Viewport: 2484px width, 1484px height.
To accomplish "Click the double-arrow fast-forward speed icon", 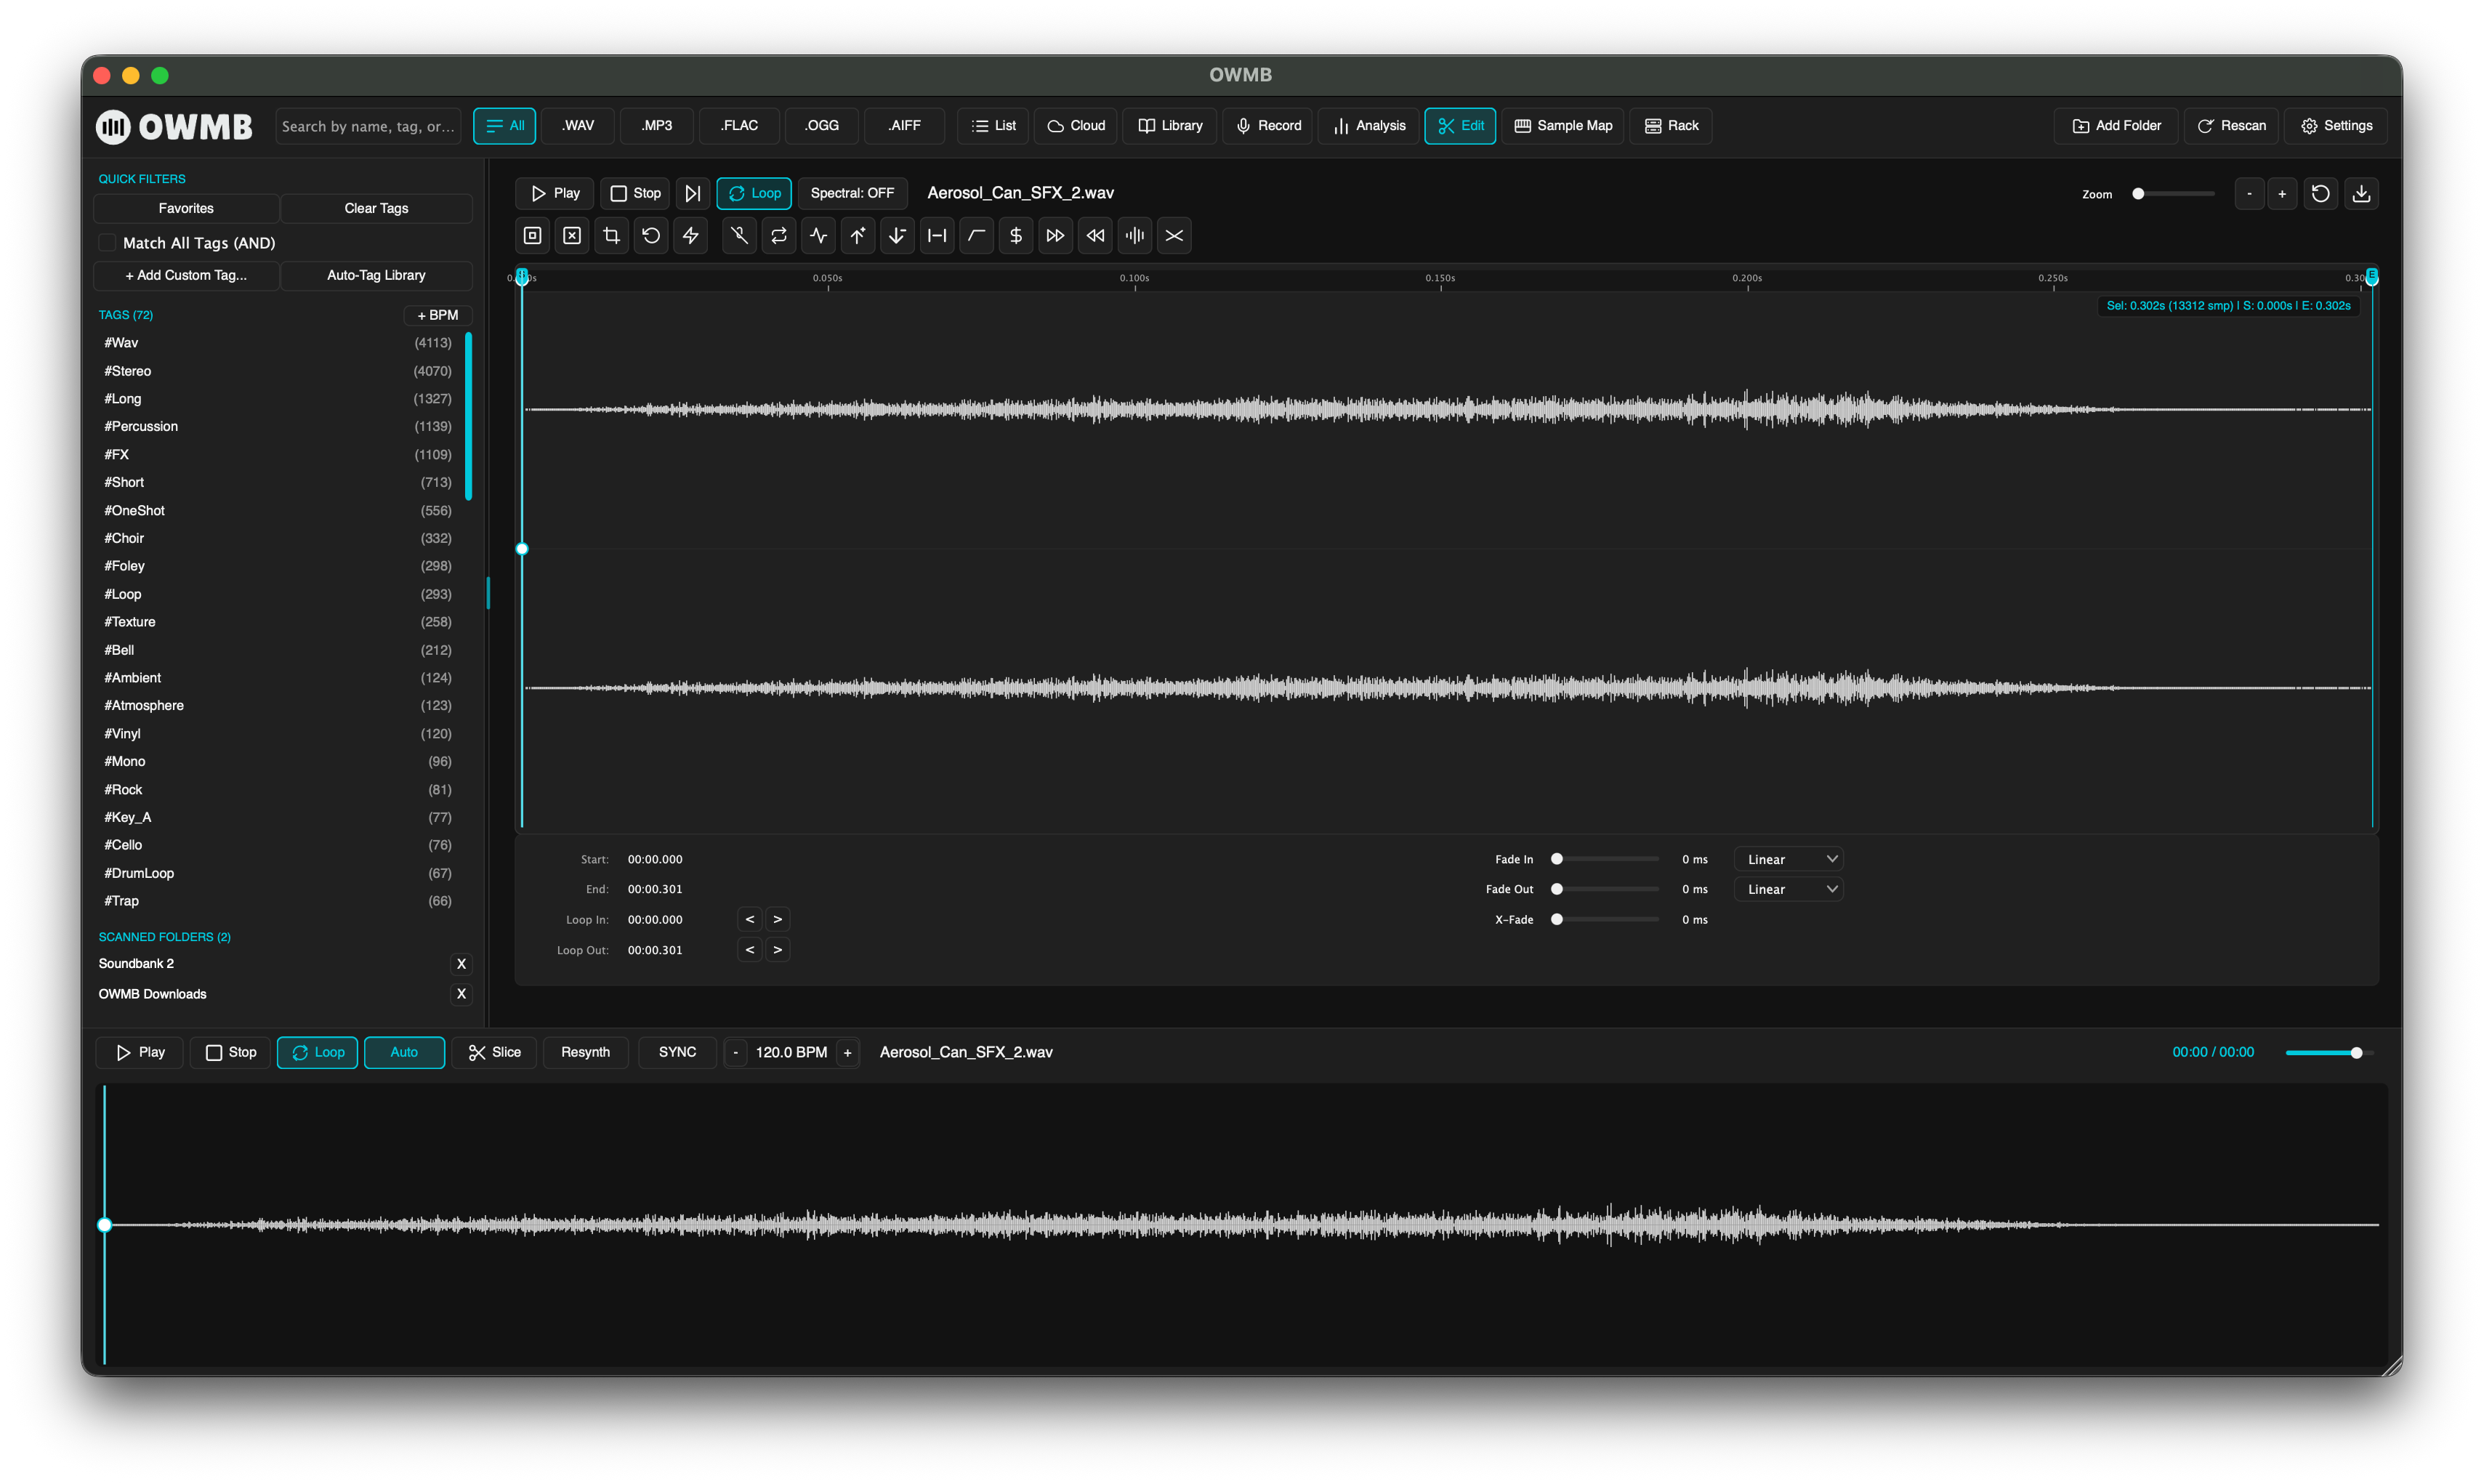I will tap(1055, 236).
